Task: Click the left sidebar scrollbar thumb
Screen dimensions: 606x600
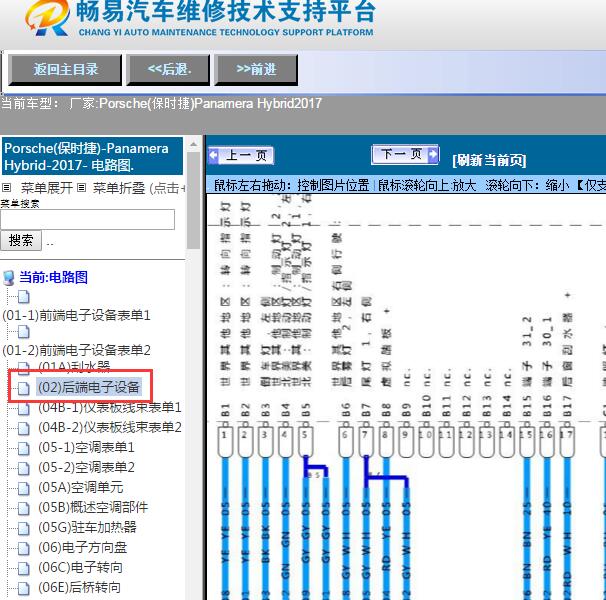Action: (193, 200)
